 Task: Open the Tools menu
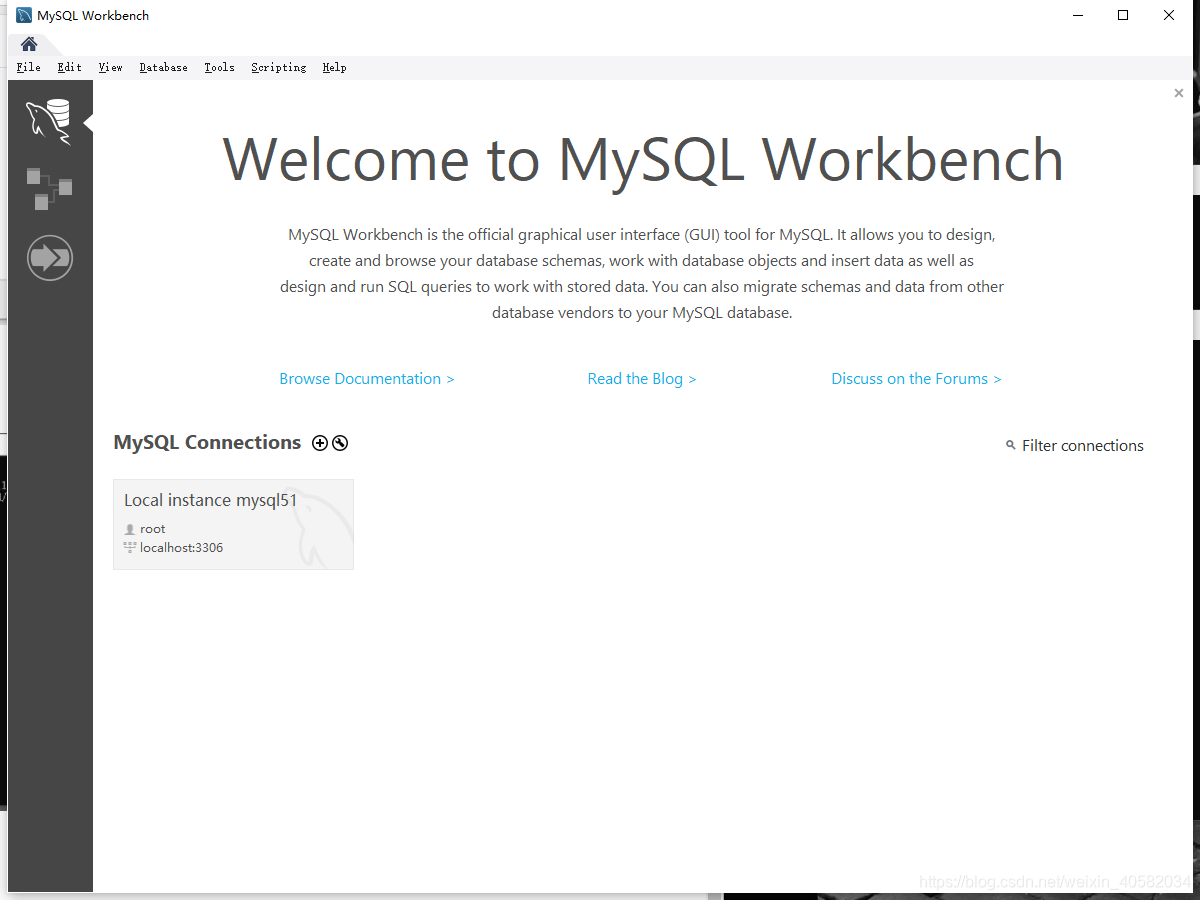pos(219,68)
